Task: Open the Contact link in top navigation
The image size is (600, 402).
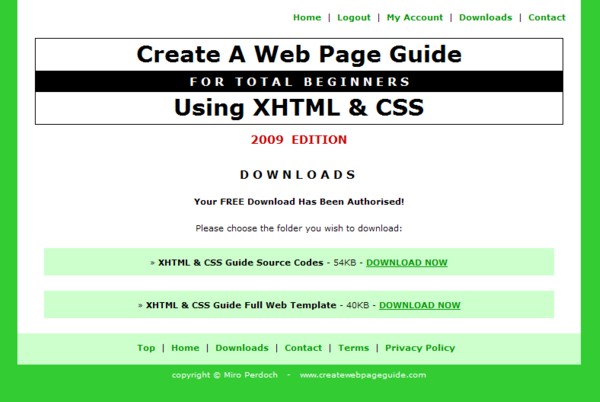Action: click(546, 18)
